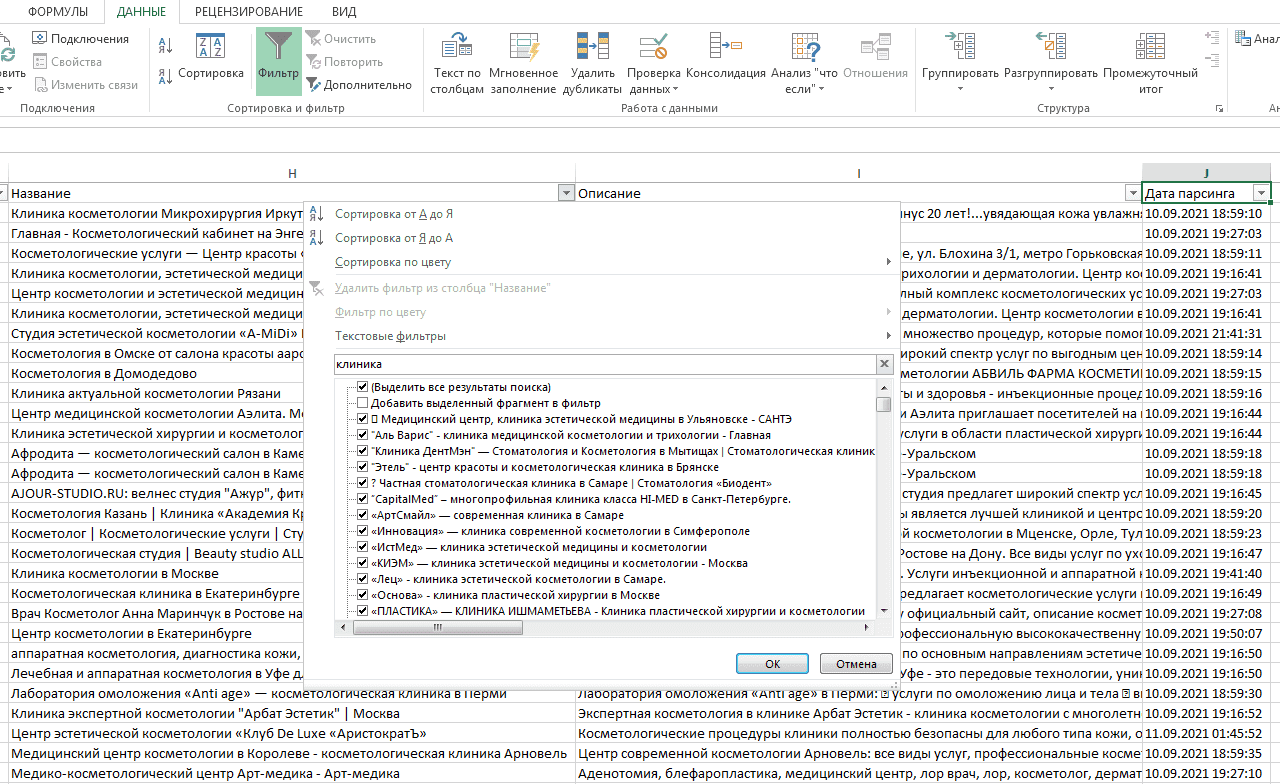This screenshot has width=1280, height=784.
Task: Switch to ФОРМУЛЫ ribbon tab
Action: pyautogui.click(x=58, y=12)
